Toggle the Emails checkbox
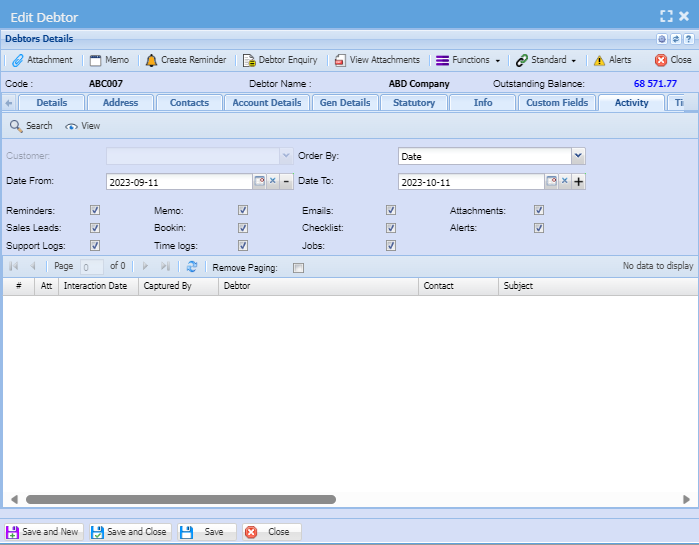Screen dimensions: 699x545 (x=391, y=211)
